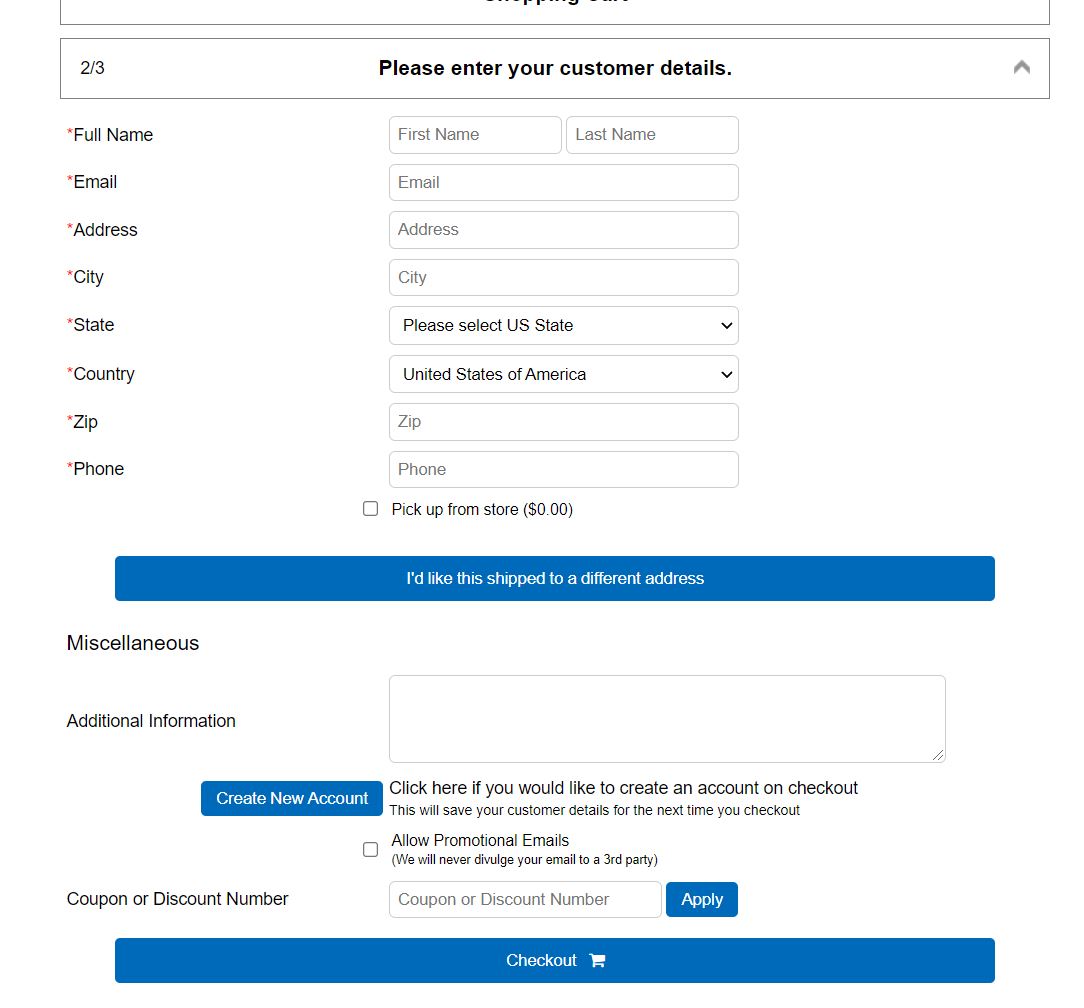Check the Pick up from store checkbox
The image size is (1084, 1008).
pos(371,509)
